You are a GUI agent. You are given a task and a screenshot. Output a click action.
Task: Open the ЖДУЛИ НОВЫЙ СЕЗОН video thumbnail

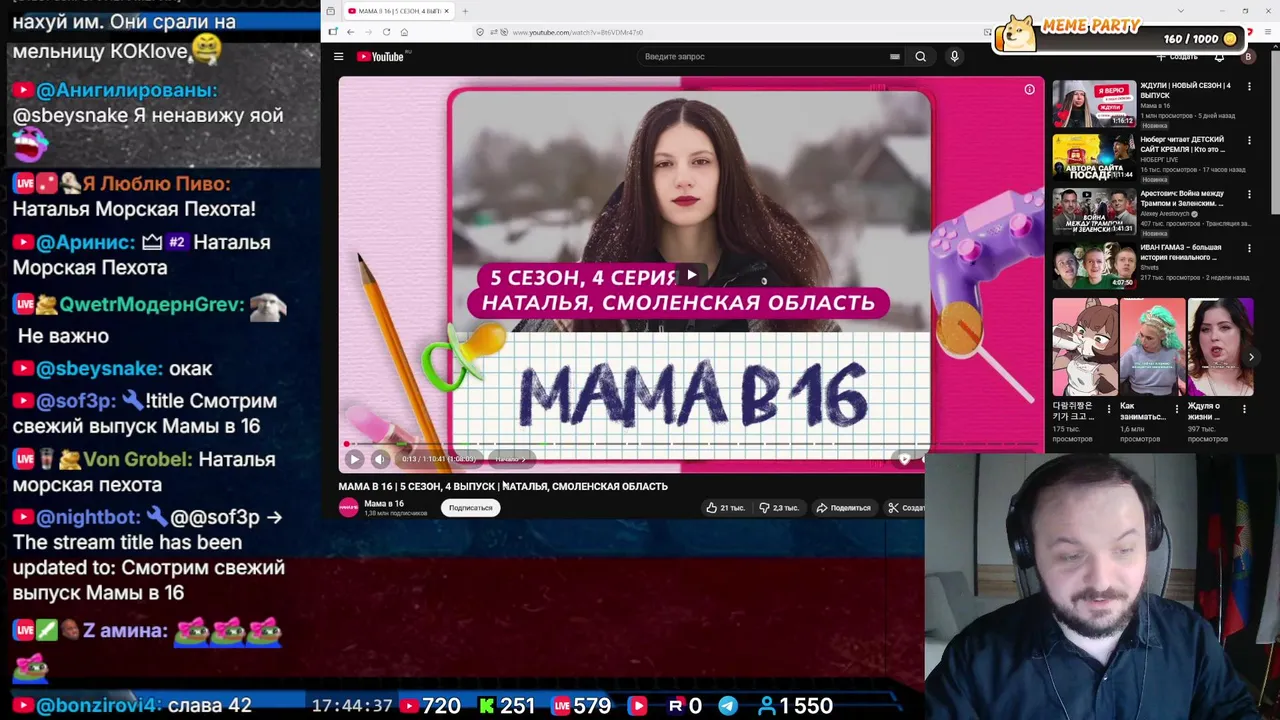pos(1094,105)
